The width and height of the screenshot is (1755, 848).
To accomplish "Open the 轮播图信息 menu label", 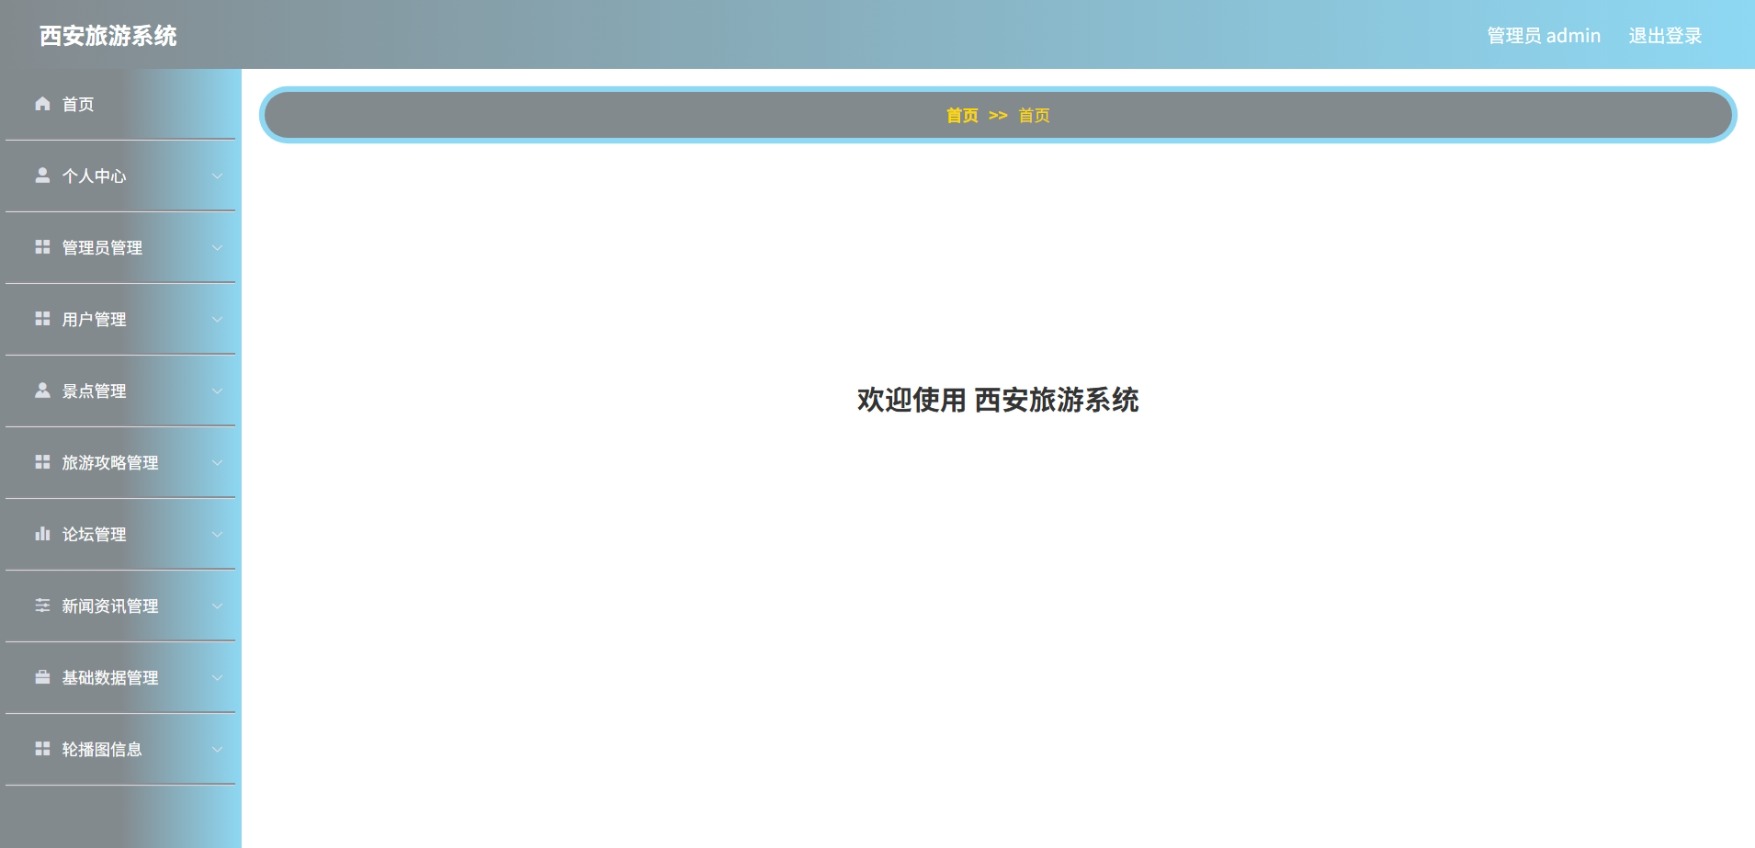I will pos(102,750).
